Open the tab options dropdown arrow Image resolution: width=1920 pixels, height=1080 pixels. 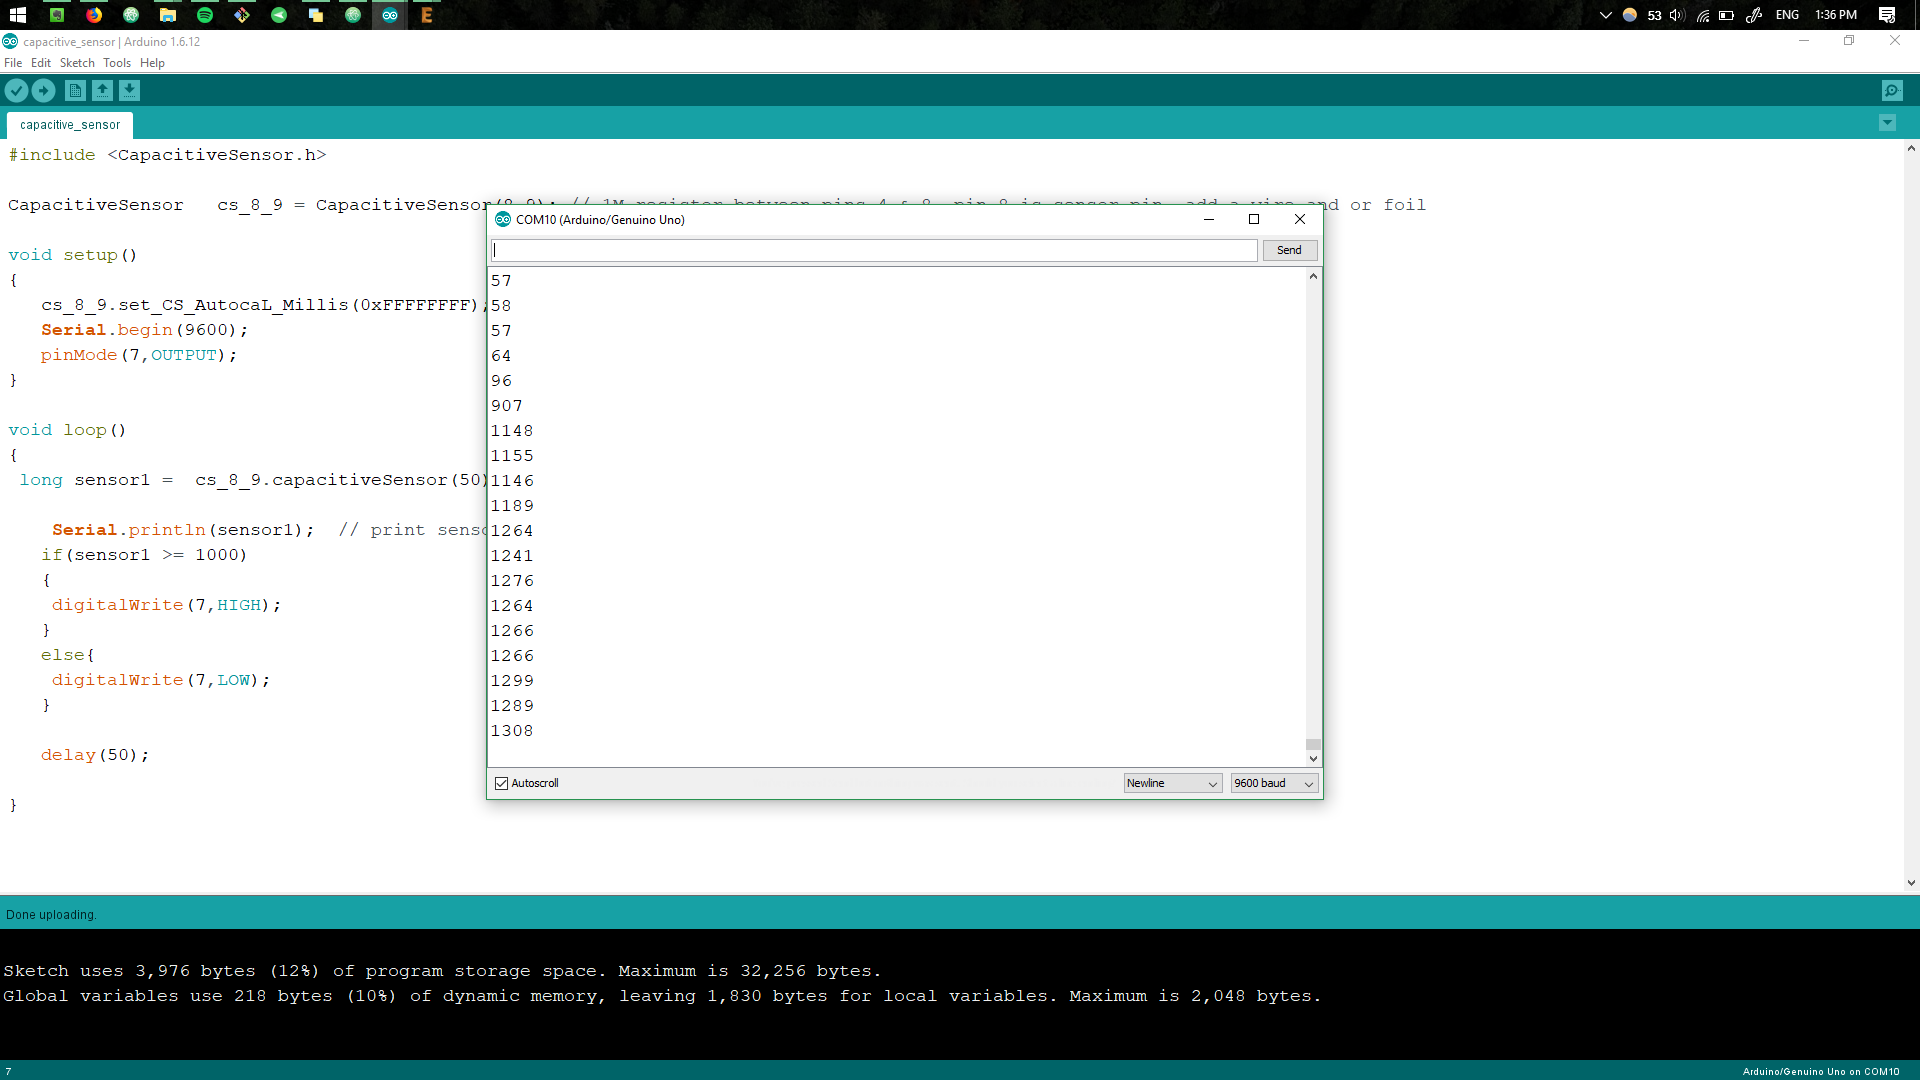click(x=1887, y=123)
